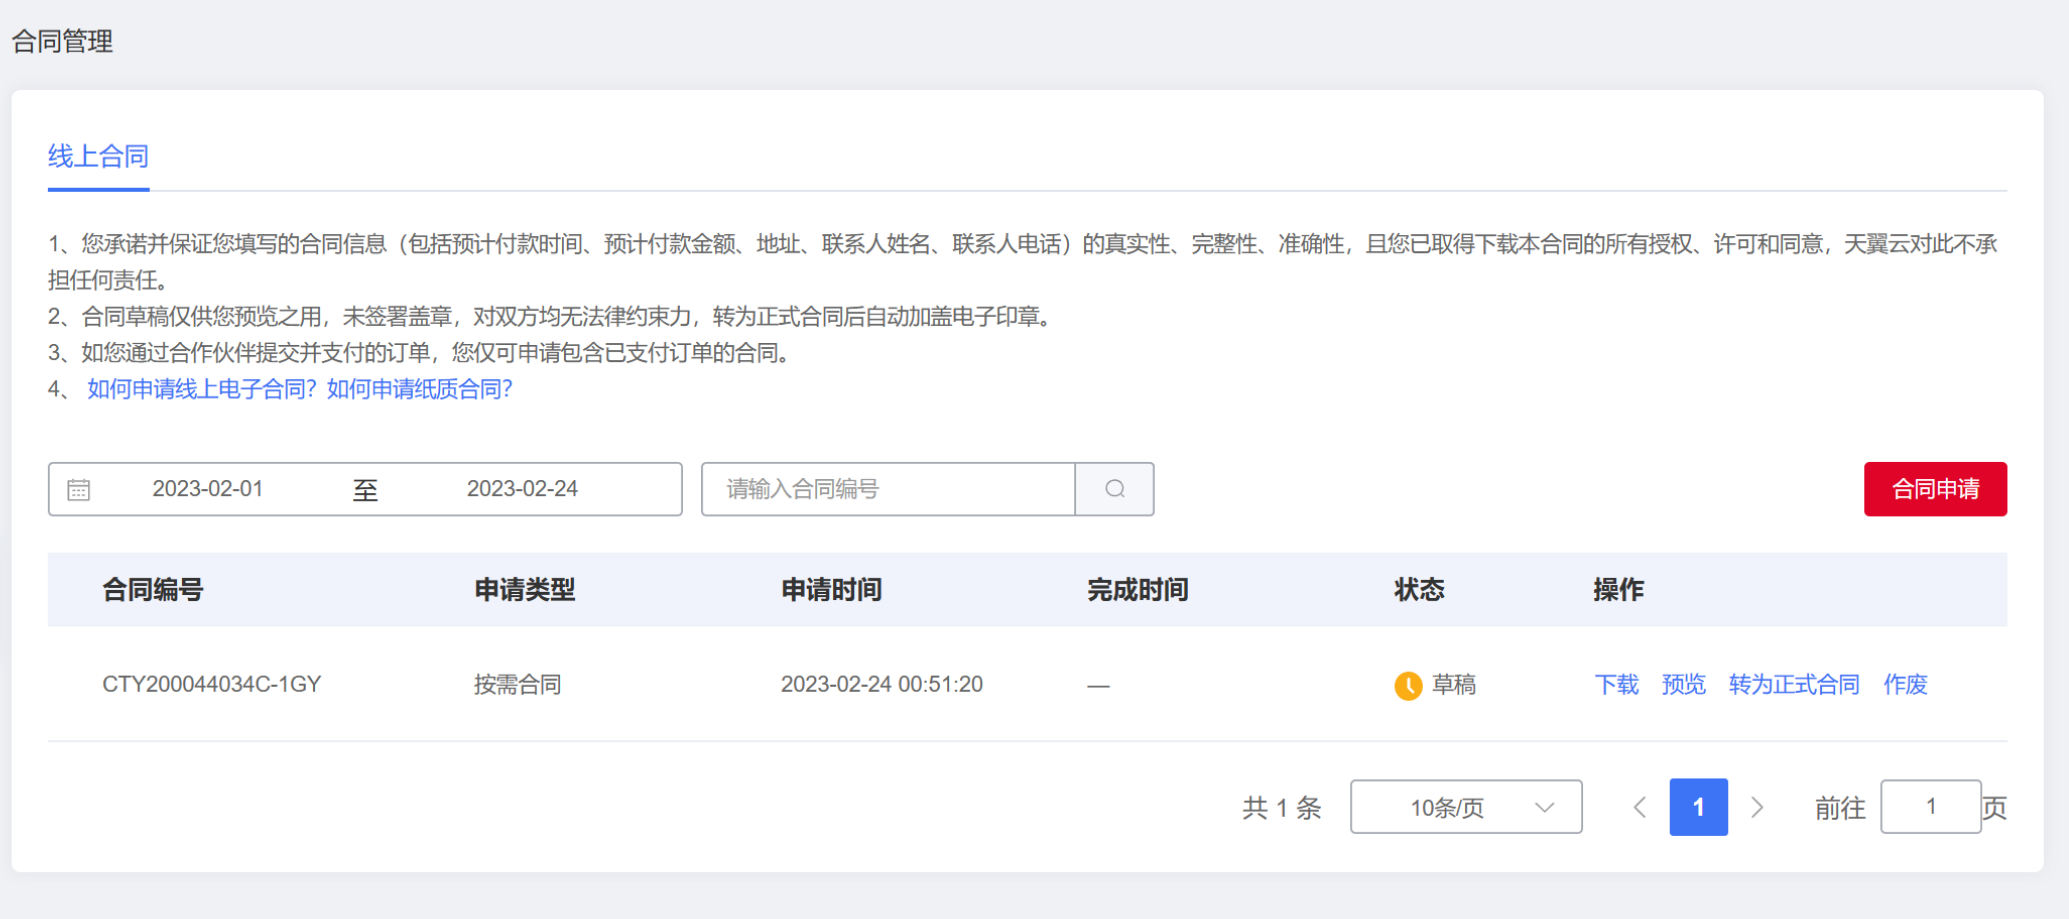Click the search magnifier icon

[x=1114, y=489]
